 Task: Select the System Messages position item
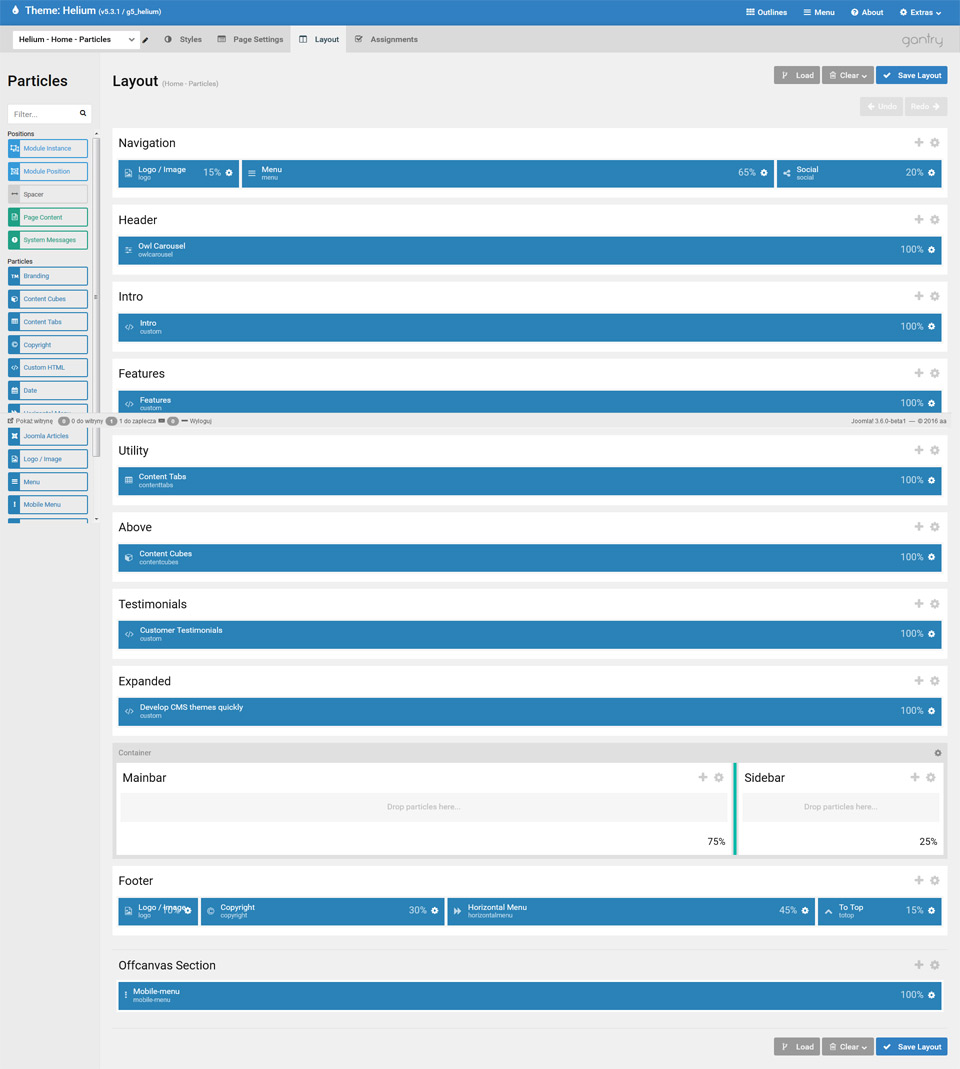click(48, 240)
